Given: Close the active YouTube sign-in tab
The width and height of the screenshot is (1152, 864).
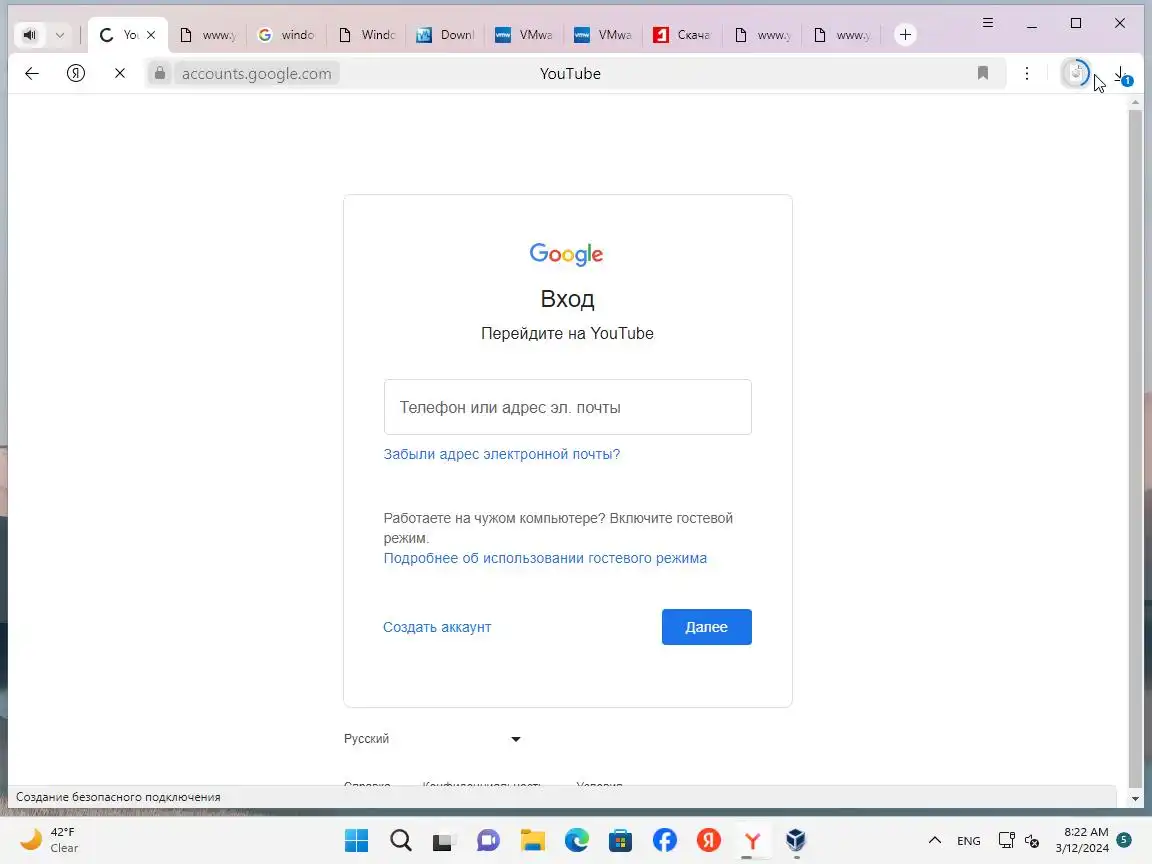Looking at the screenshot, I should coord(151,35).
